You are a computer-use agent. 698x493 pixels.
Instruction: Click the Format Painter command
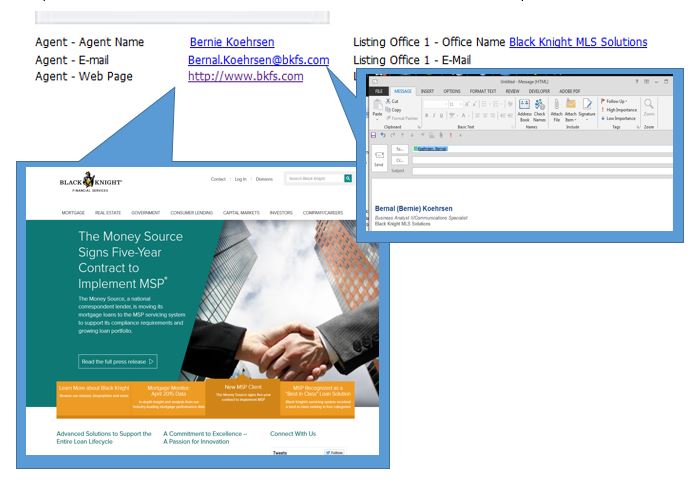(402, 118)
